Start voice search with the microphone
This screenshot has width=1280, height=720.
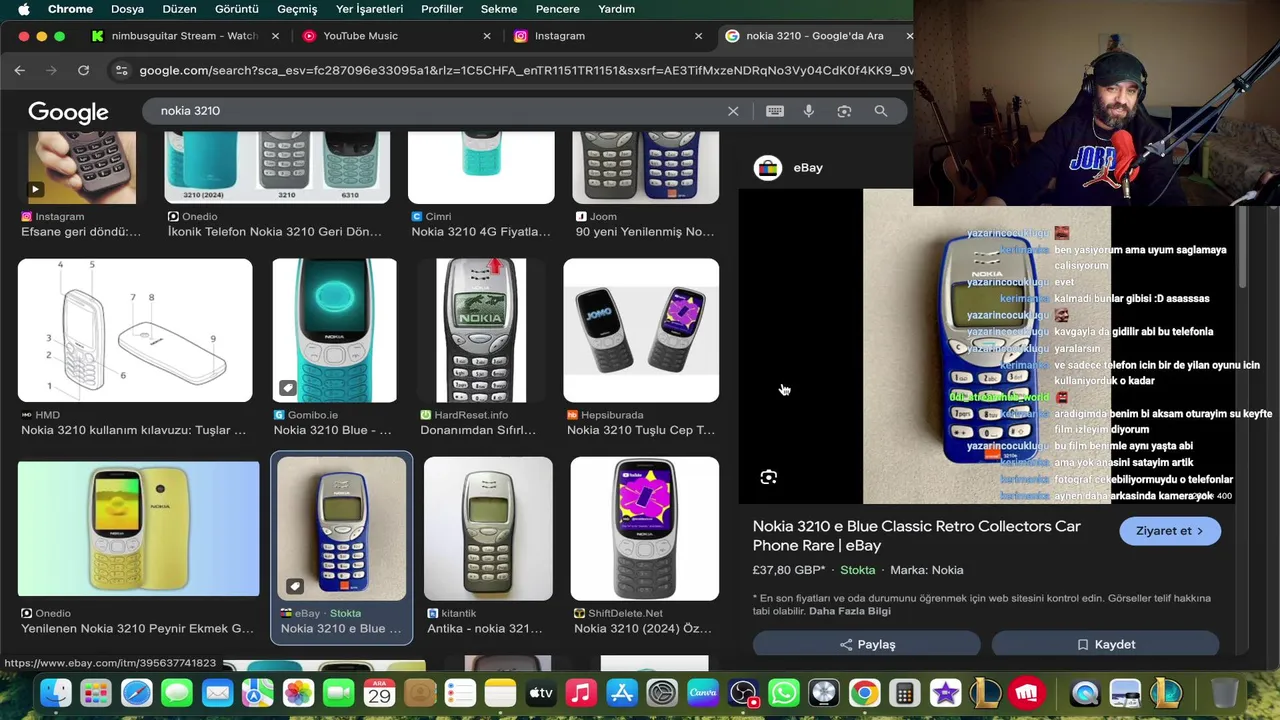[x=809, y=111]
